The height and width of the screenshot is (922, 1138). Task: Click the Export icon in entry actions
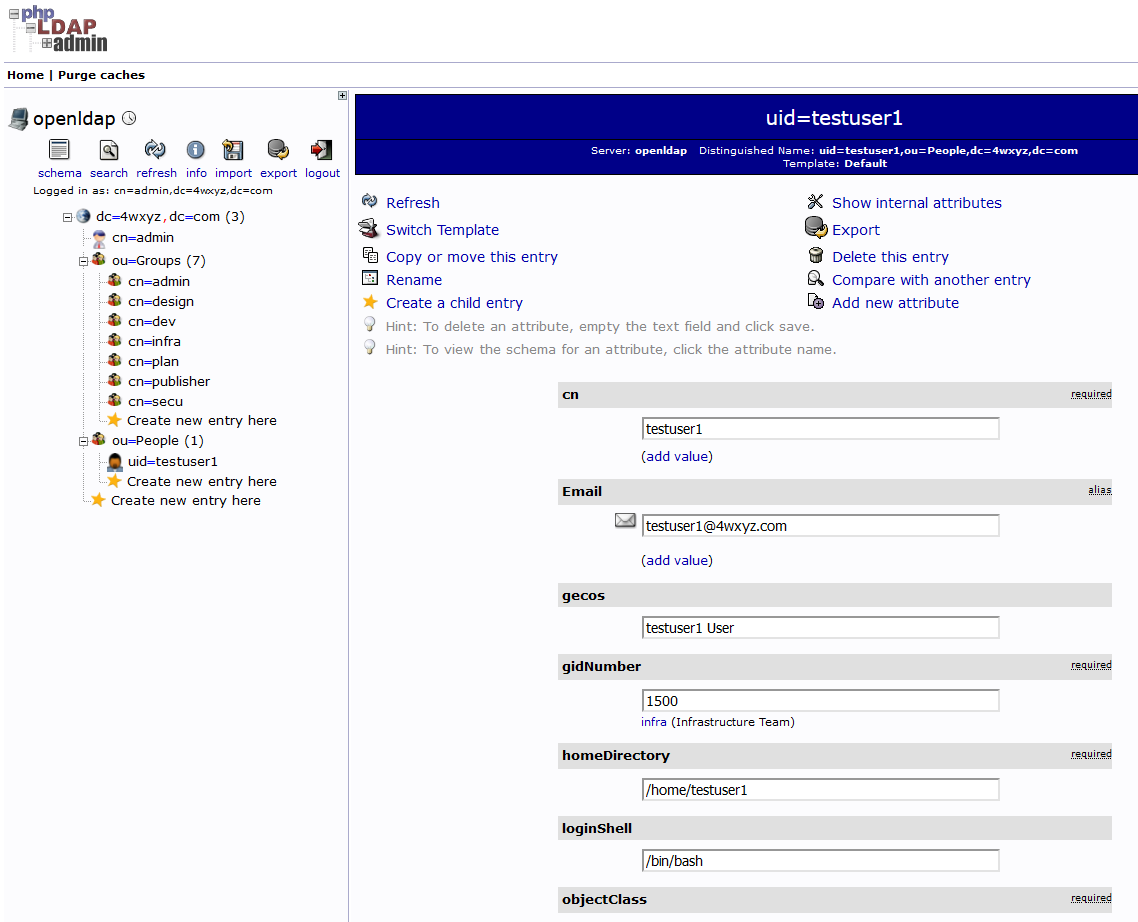(816, 228)
